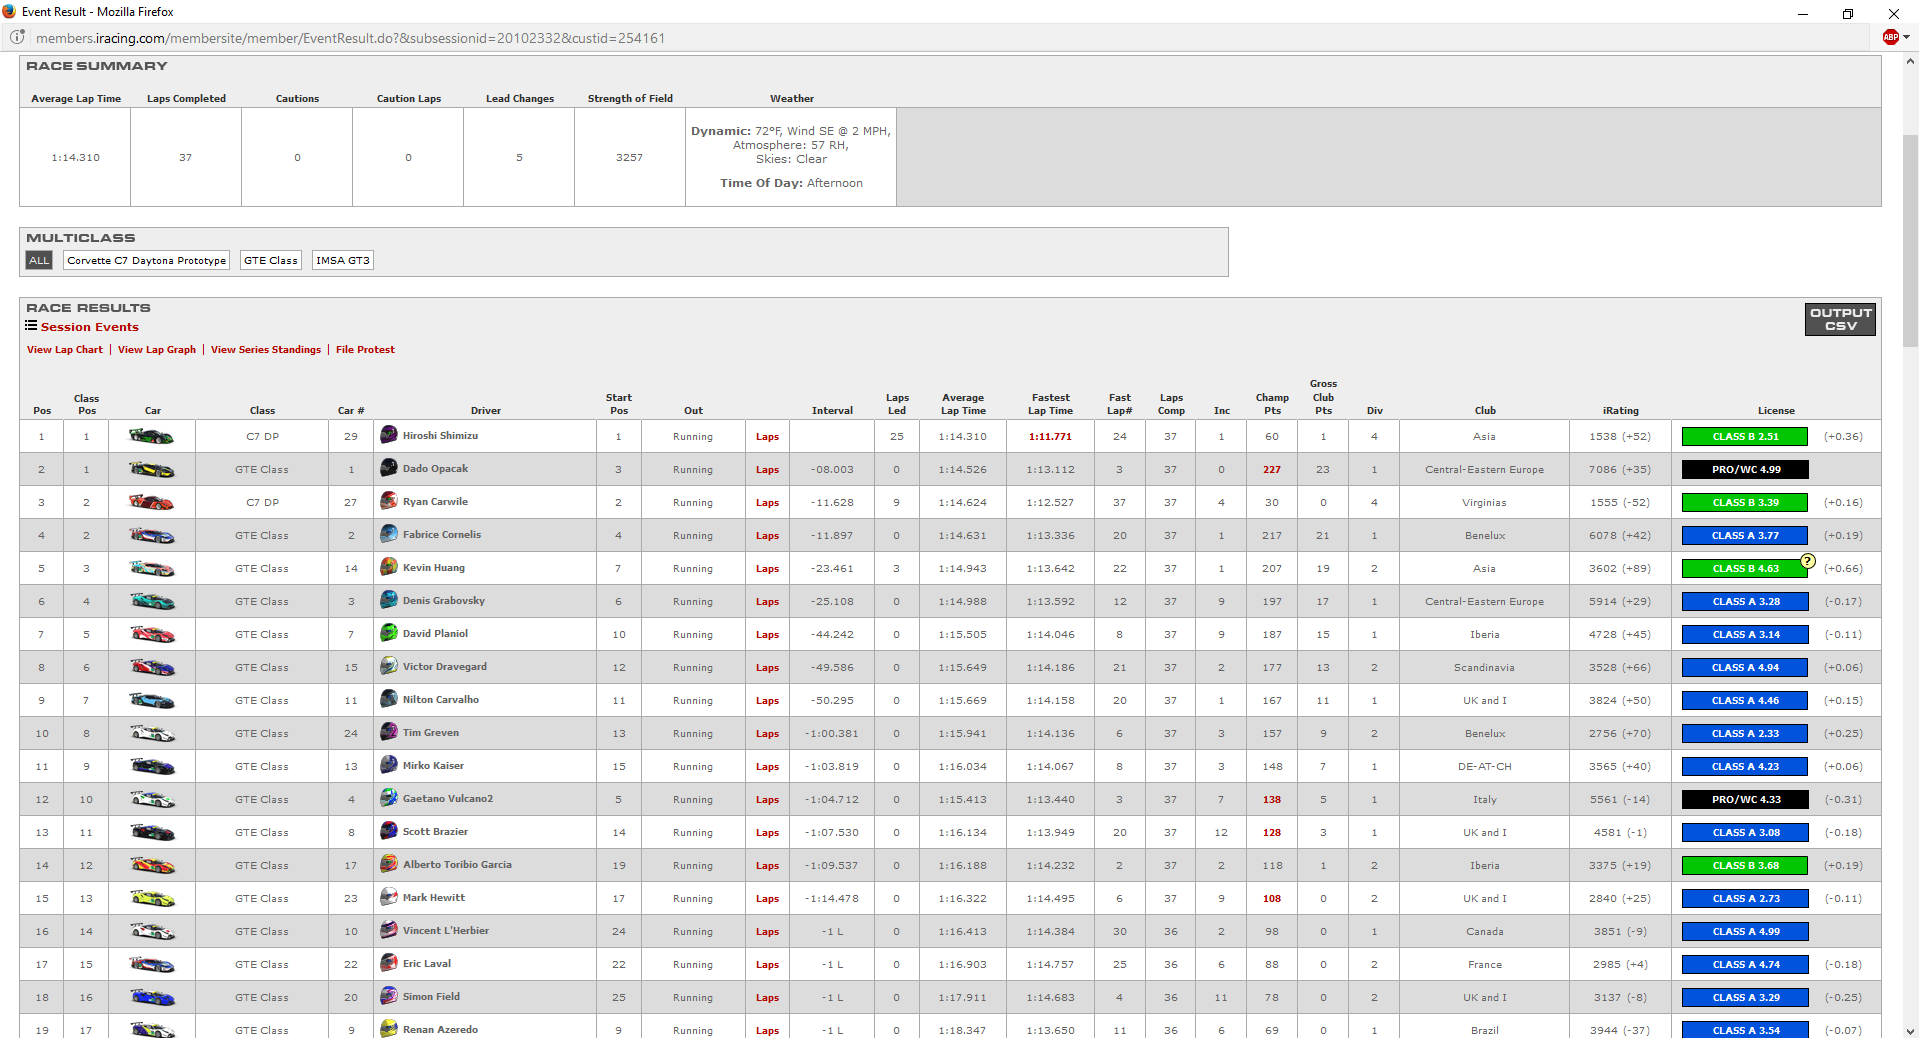
Task: Click Fabrice Cornelis's helmet icon
Action: point(389,534)
